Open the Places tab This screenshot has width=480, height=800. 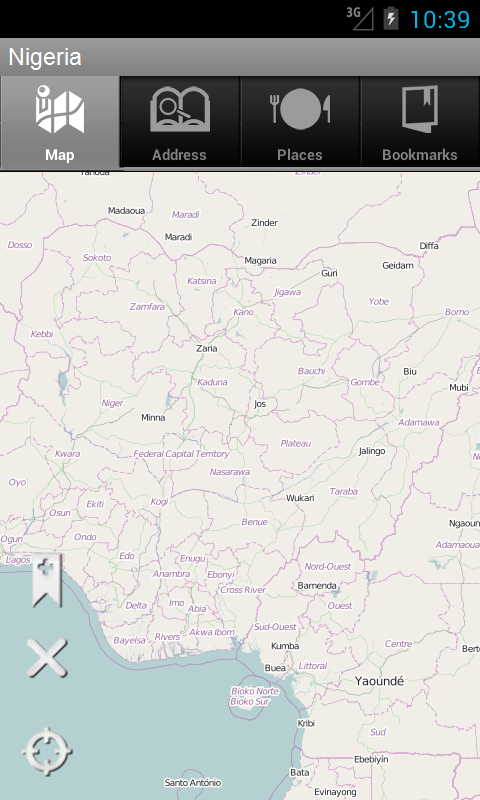point(300,122)
